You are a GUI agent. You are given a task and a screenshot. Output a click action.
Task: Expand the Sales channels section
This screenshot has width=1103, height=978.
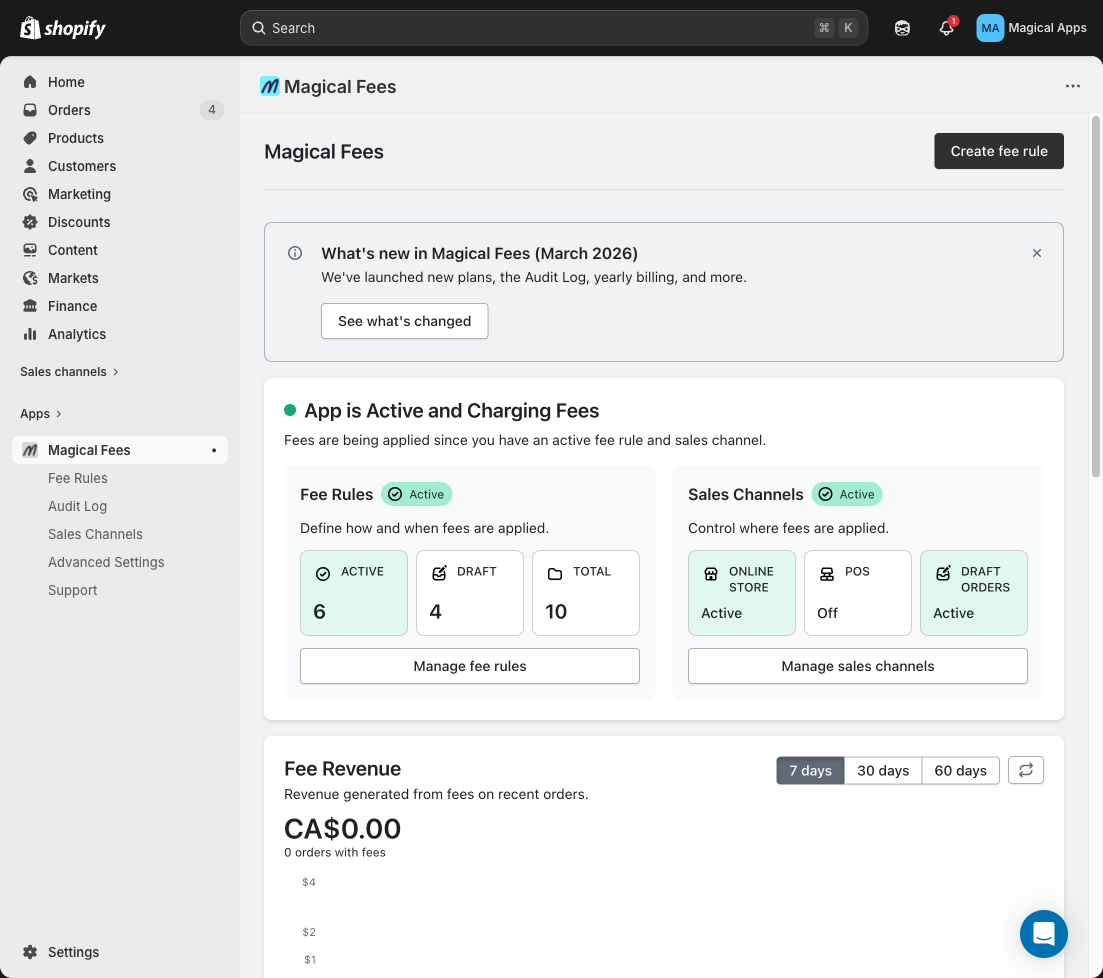[x=63, y=371]
